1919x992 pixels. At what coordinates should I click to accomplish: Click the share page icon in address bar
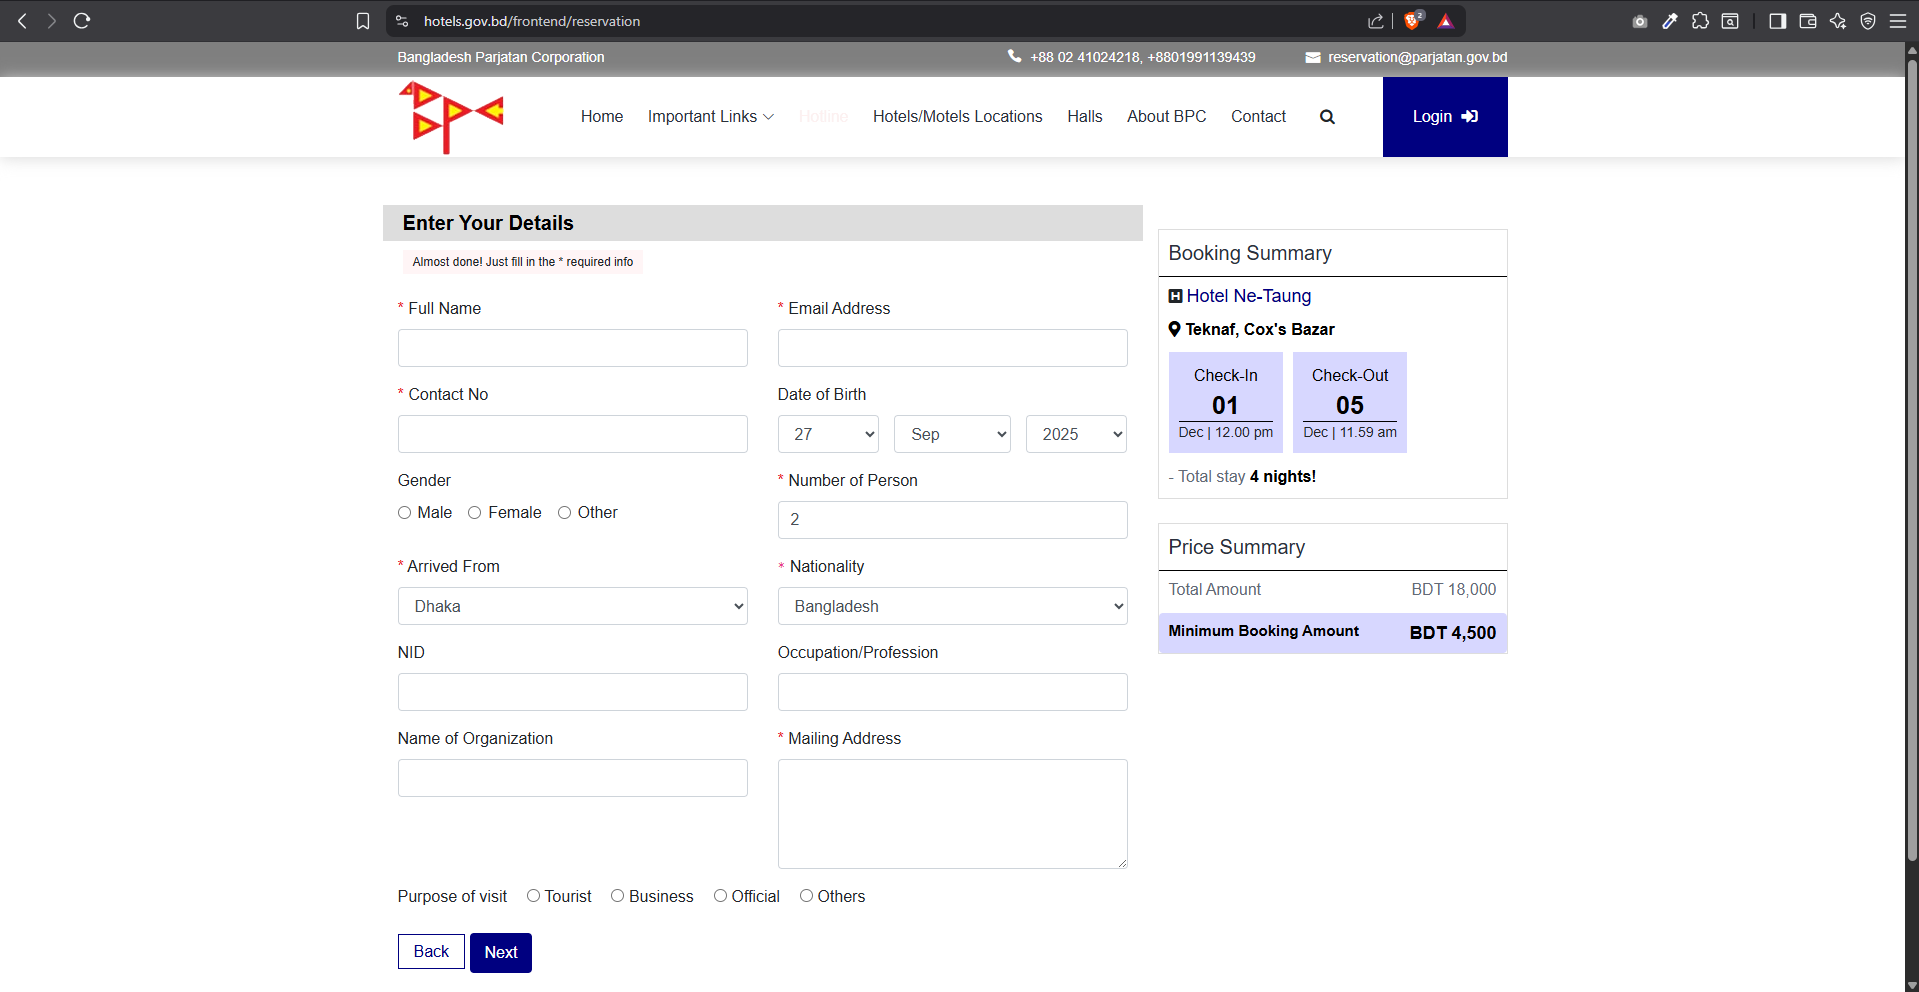(1376, 21)
